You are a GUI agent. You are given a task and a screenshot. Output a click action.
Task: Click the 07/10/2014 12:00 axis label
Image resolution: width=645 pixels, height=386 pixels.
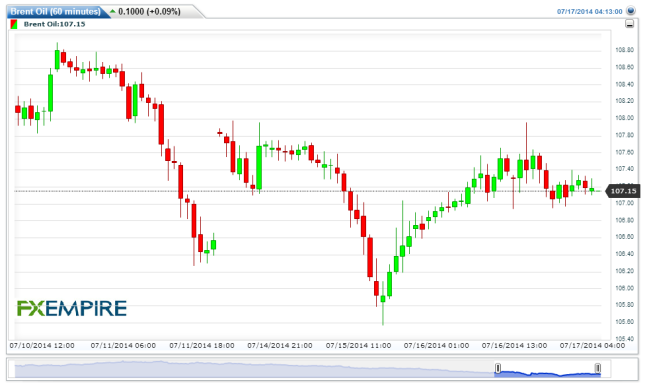click(42, 346)
